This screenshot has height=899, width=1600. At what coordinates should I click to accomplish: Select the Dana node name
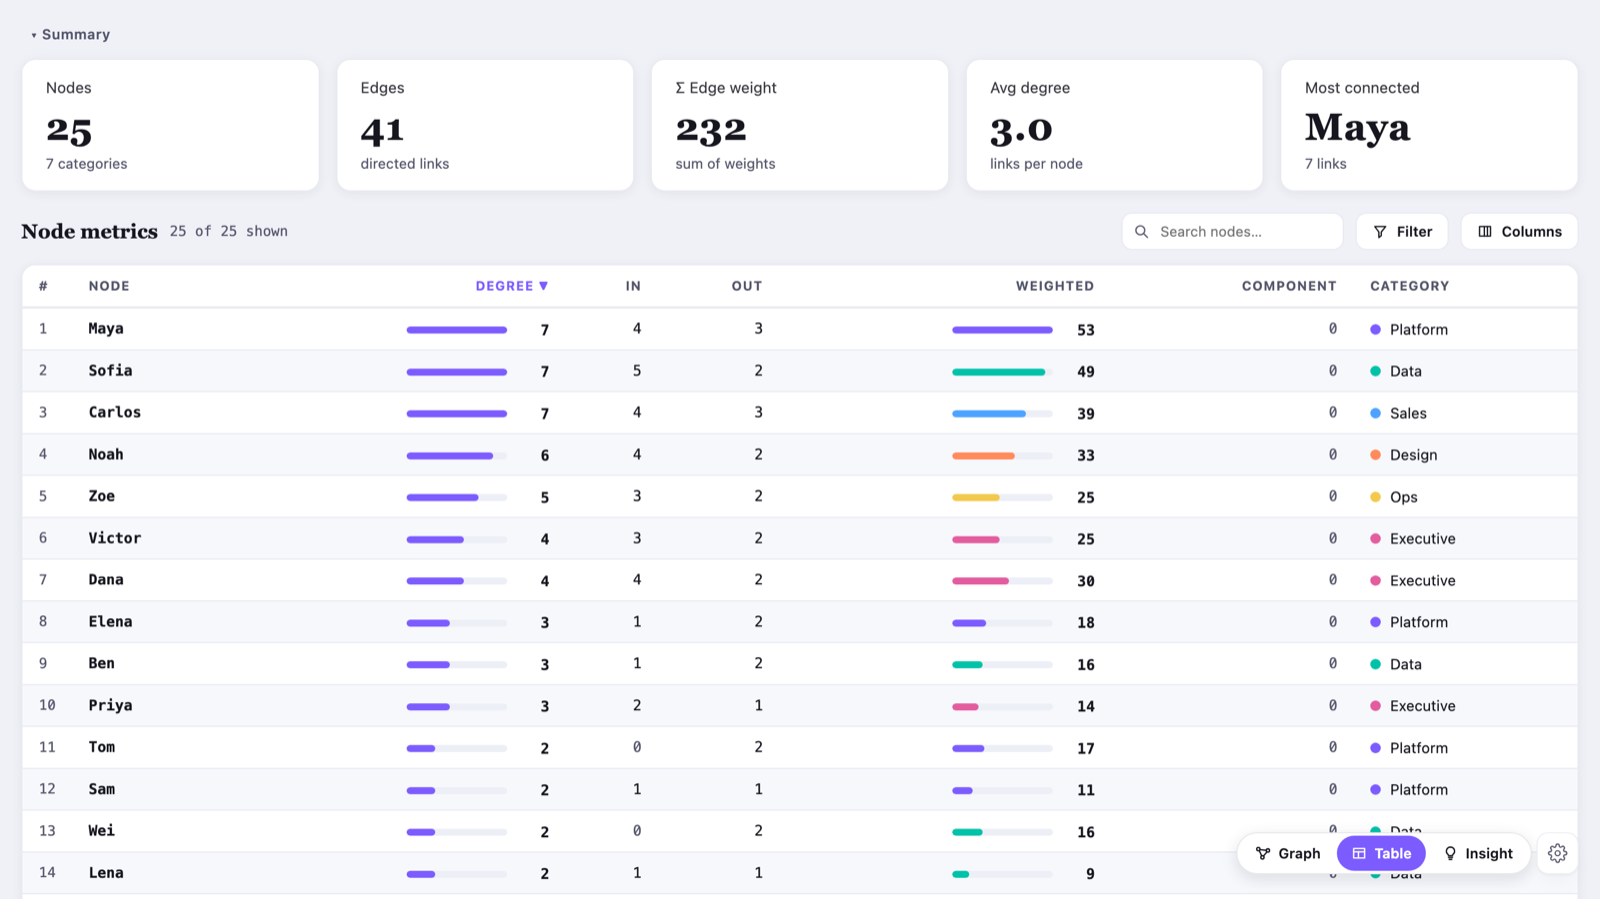pos(106,580)
